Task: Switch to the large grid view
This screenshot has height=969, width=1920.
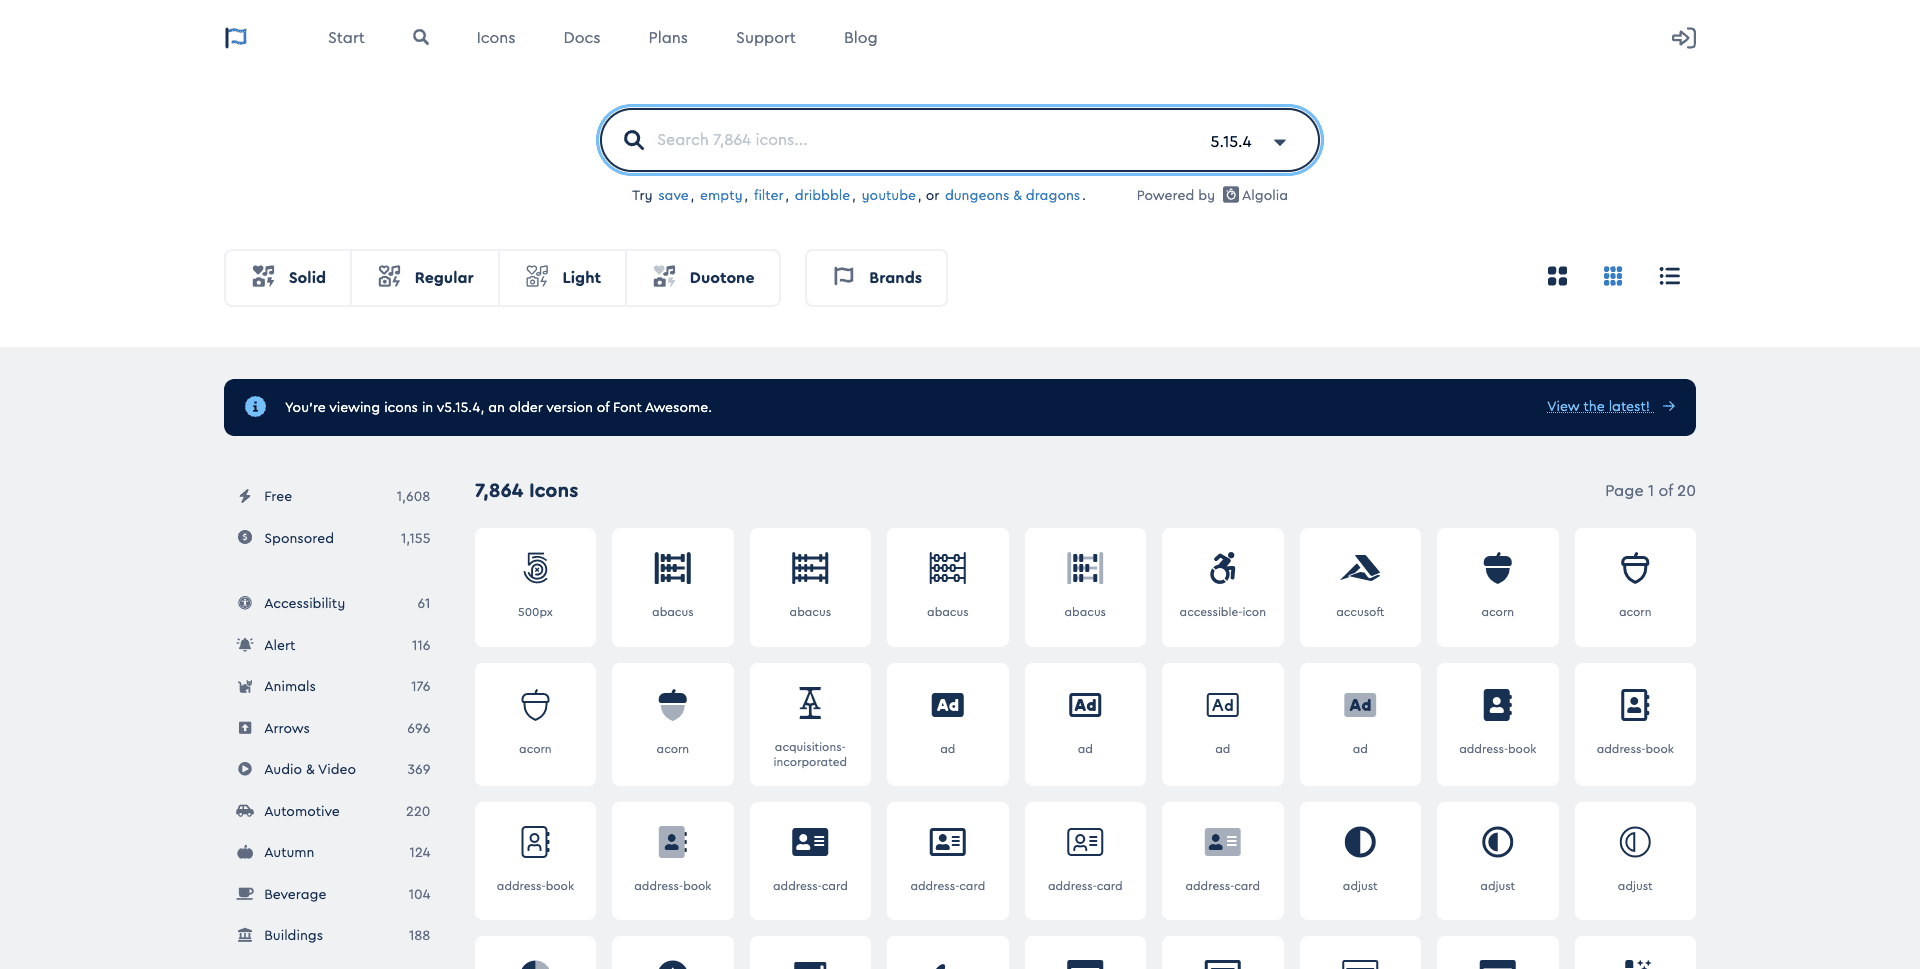Action: point(1557,276)
